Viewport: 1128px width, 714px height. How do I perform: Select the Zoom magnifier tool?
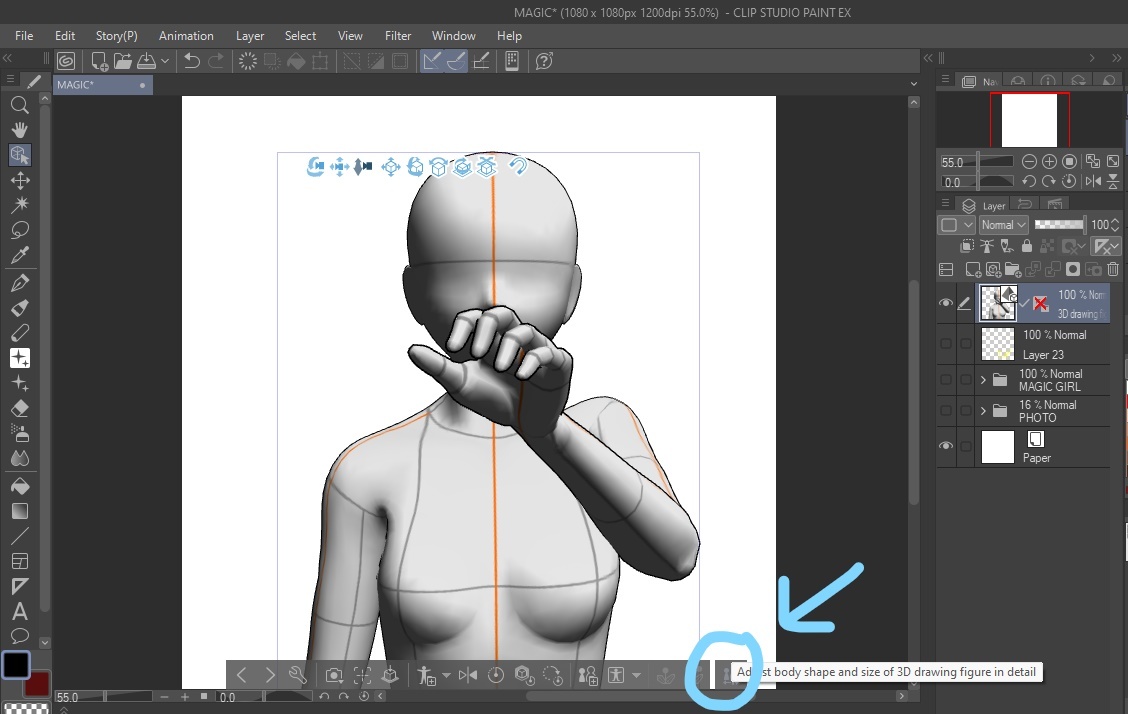(19, 105)
